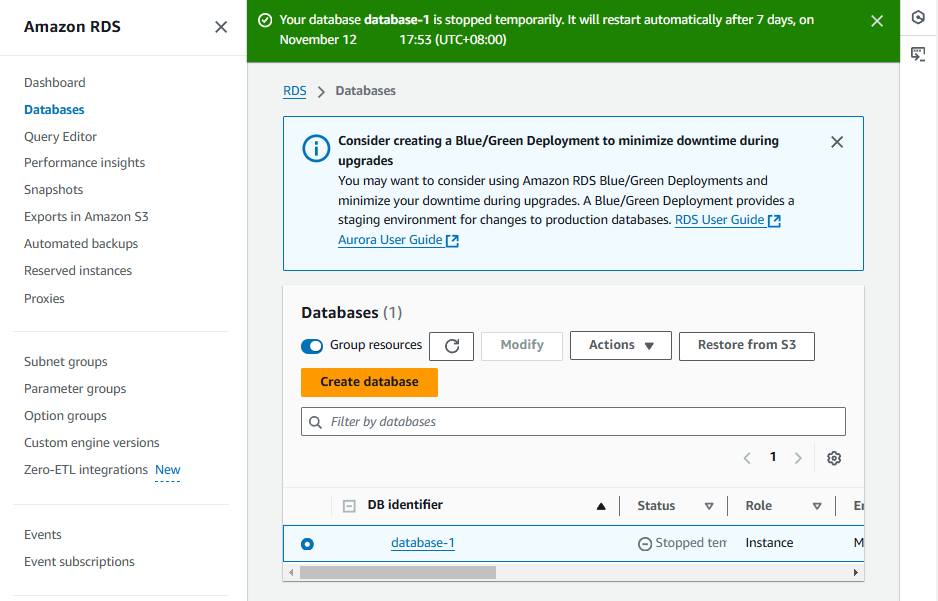Viewport: 938px width, 601px height.
Task: Navigate to Parameter groups in sidebar
Action: pyautogui.click(x=75, y=389)
